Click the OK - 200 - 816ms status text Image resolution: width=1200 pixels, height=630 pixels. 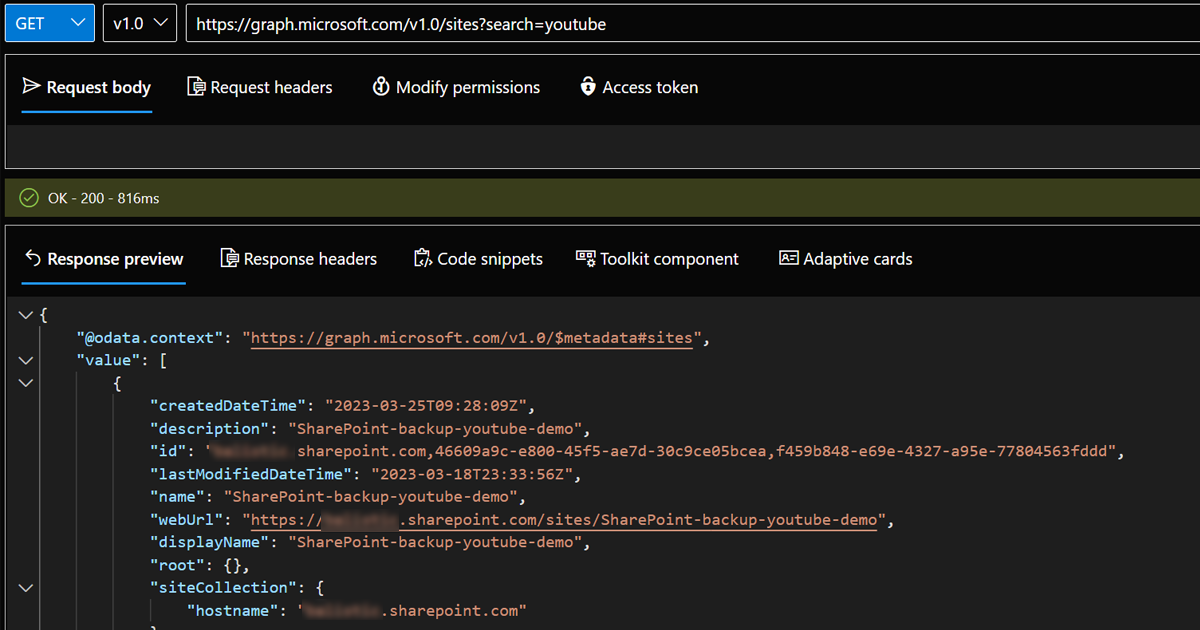pyautogui.click(x=103, y=198)
